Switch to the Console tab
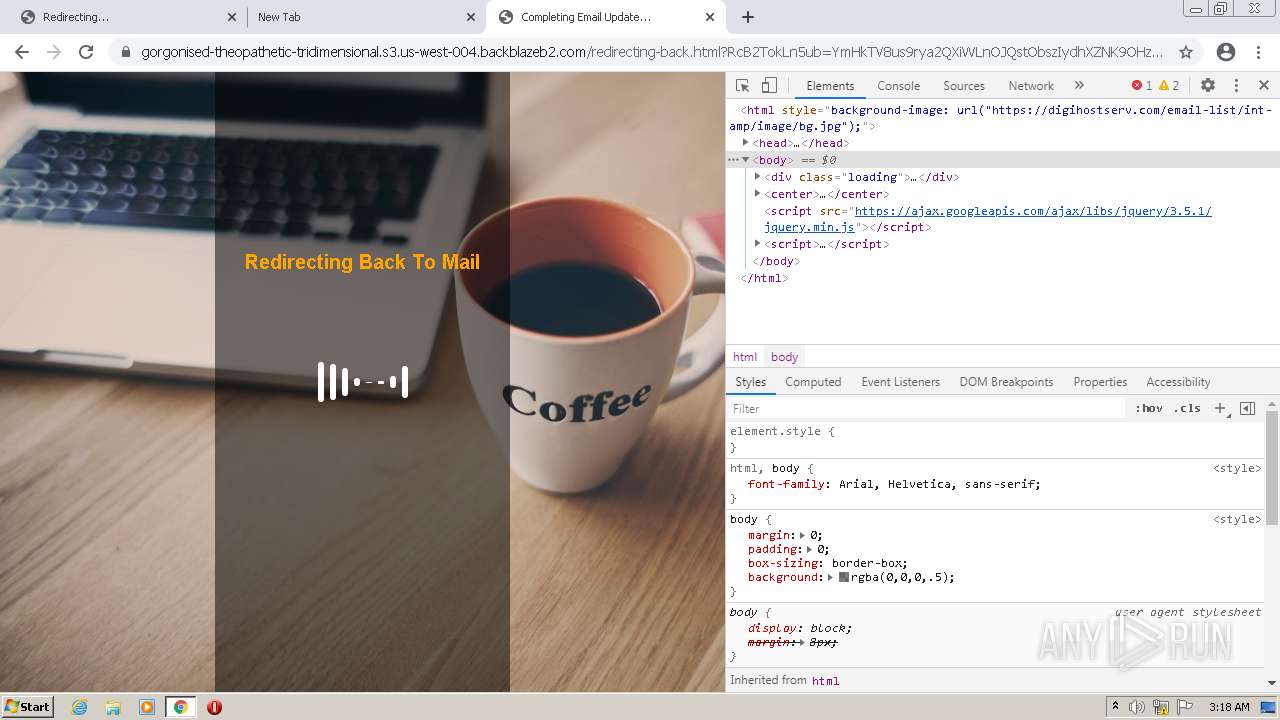 click(x=898, y=86)
